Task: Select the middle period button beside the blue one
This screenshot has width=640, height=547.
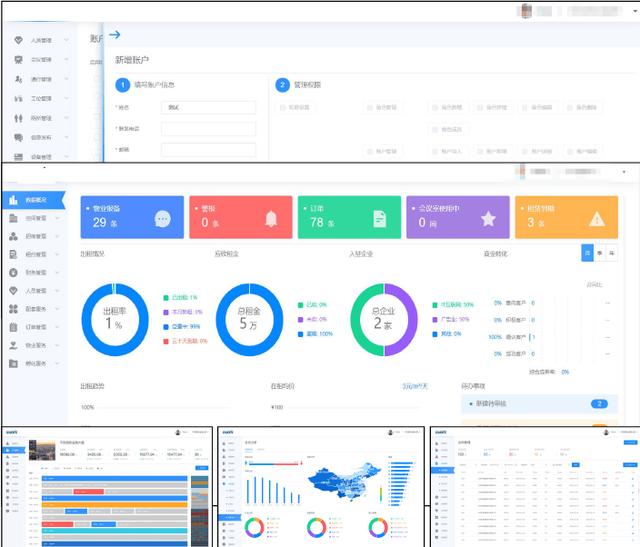Action: pyautogui.click(x=600, y=253)
